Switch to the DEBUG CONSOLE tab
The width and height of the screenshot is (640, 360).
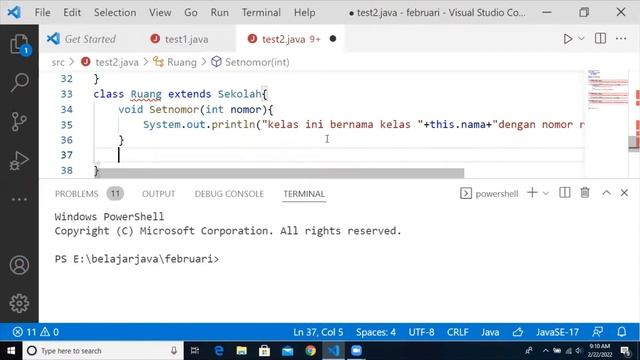(229, 194)
